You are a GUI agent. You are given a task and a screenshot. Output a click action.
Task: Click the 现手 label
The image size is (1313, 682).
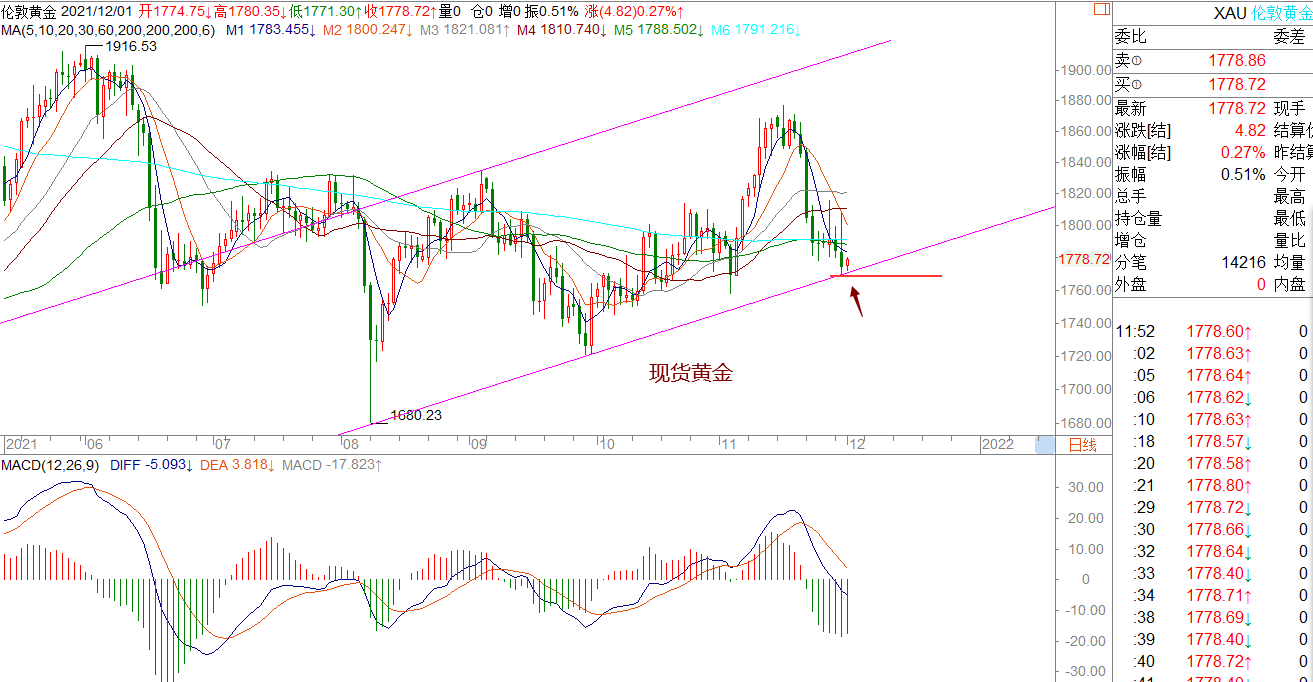click(x=1289, y=108)
